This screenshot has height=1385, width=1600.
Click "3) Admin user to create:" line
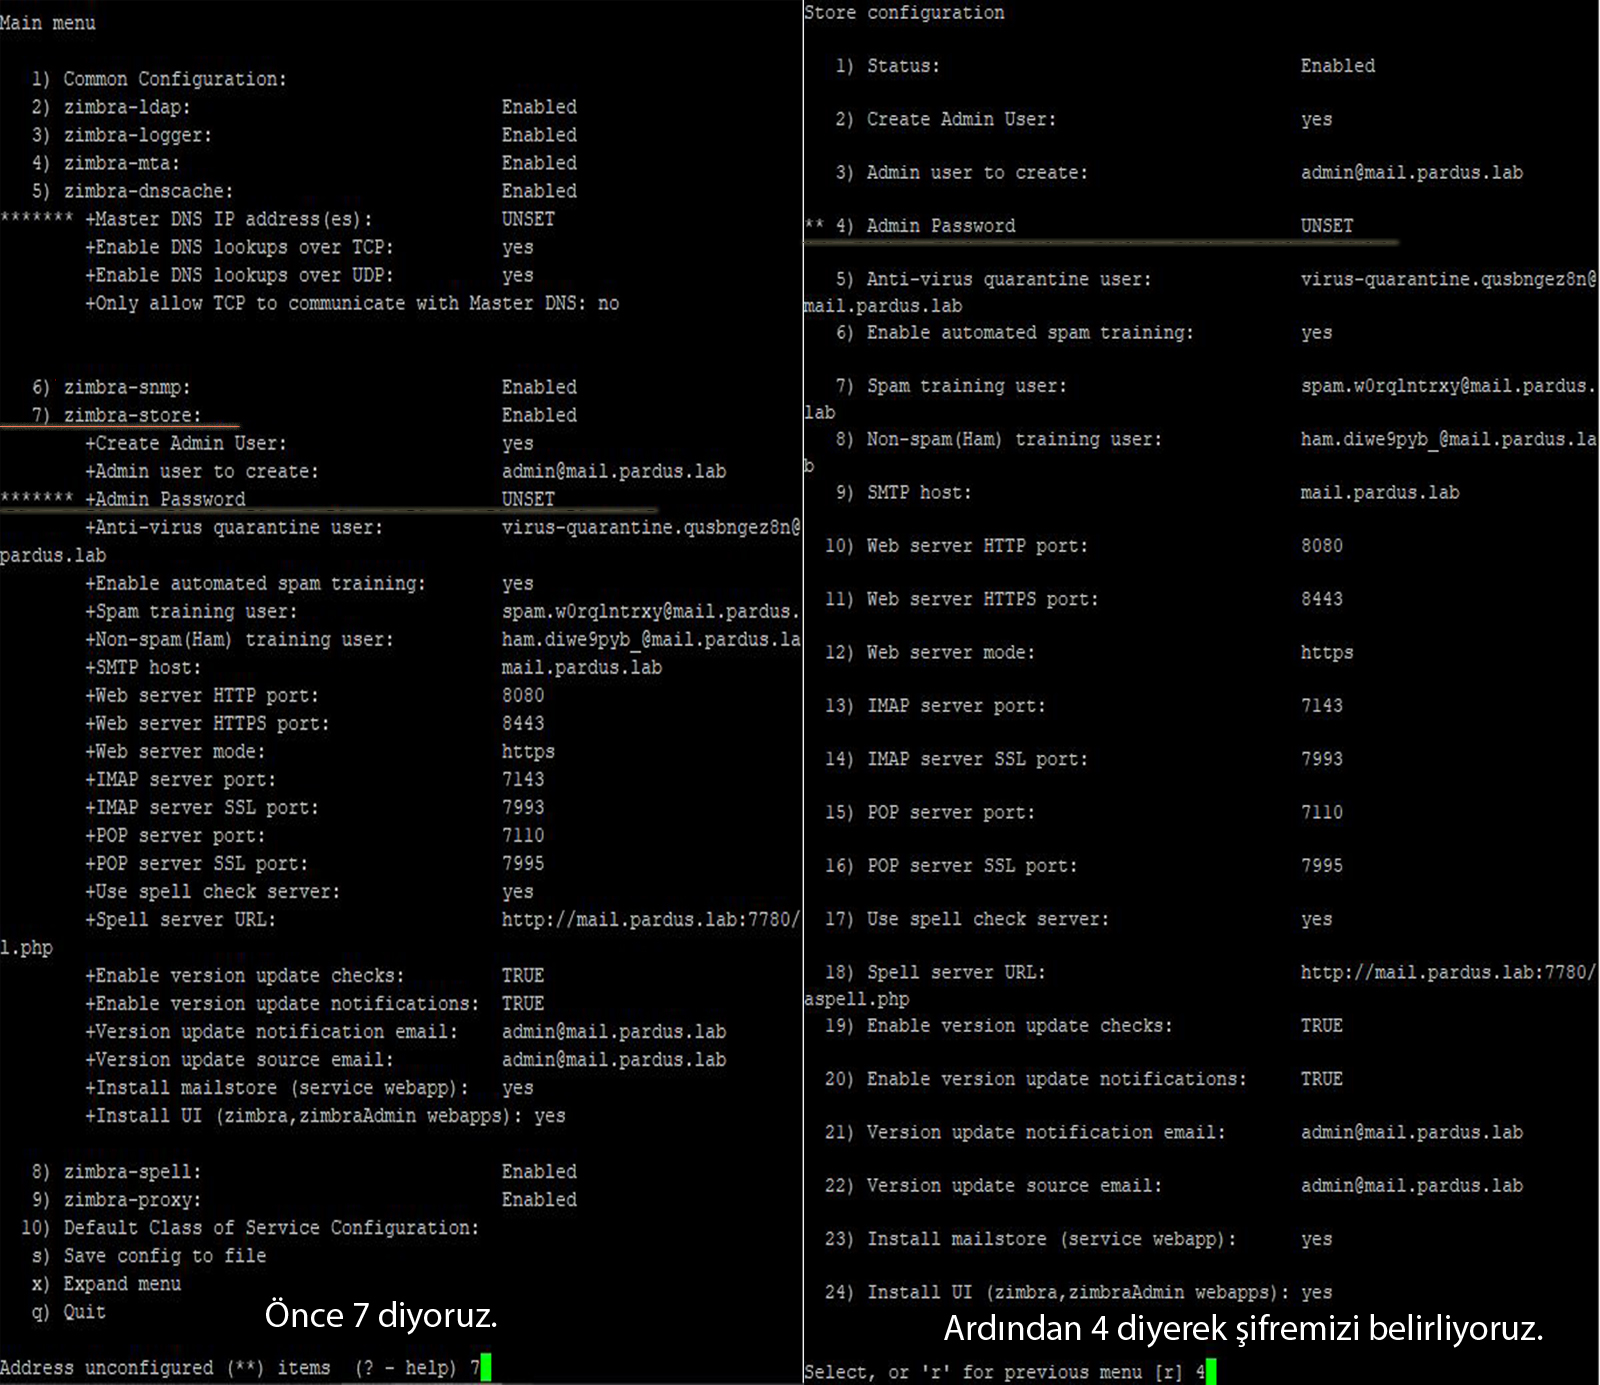[962, 172]
